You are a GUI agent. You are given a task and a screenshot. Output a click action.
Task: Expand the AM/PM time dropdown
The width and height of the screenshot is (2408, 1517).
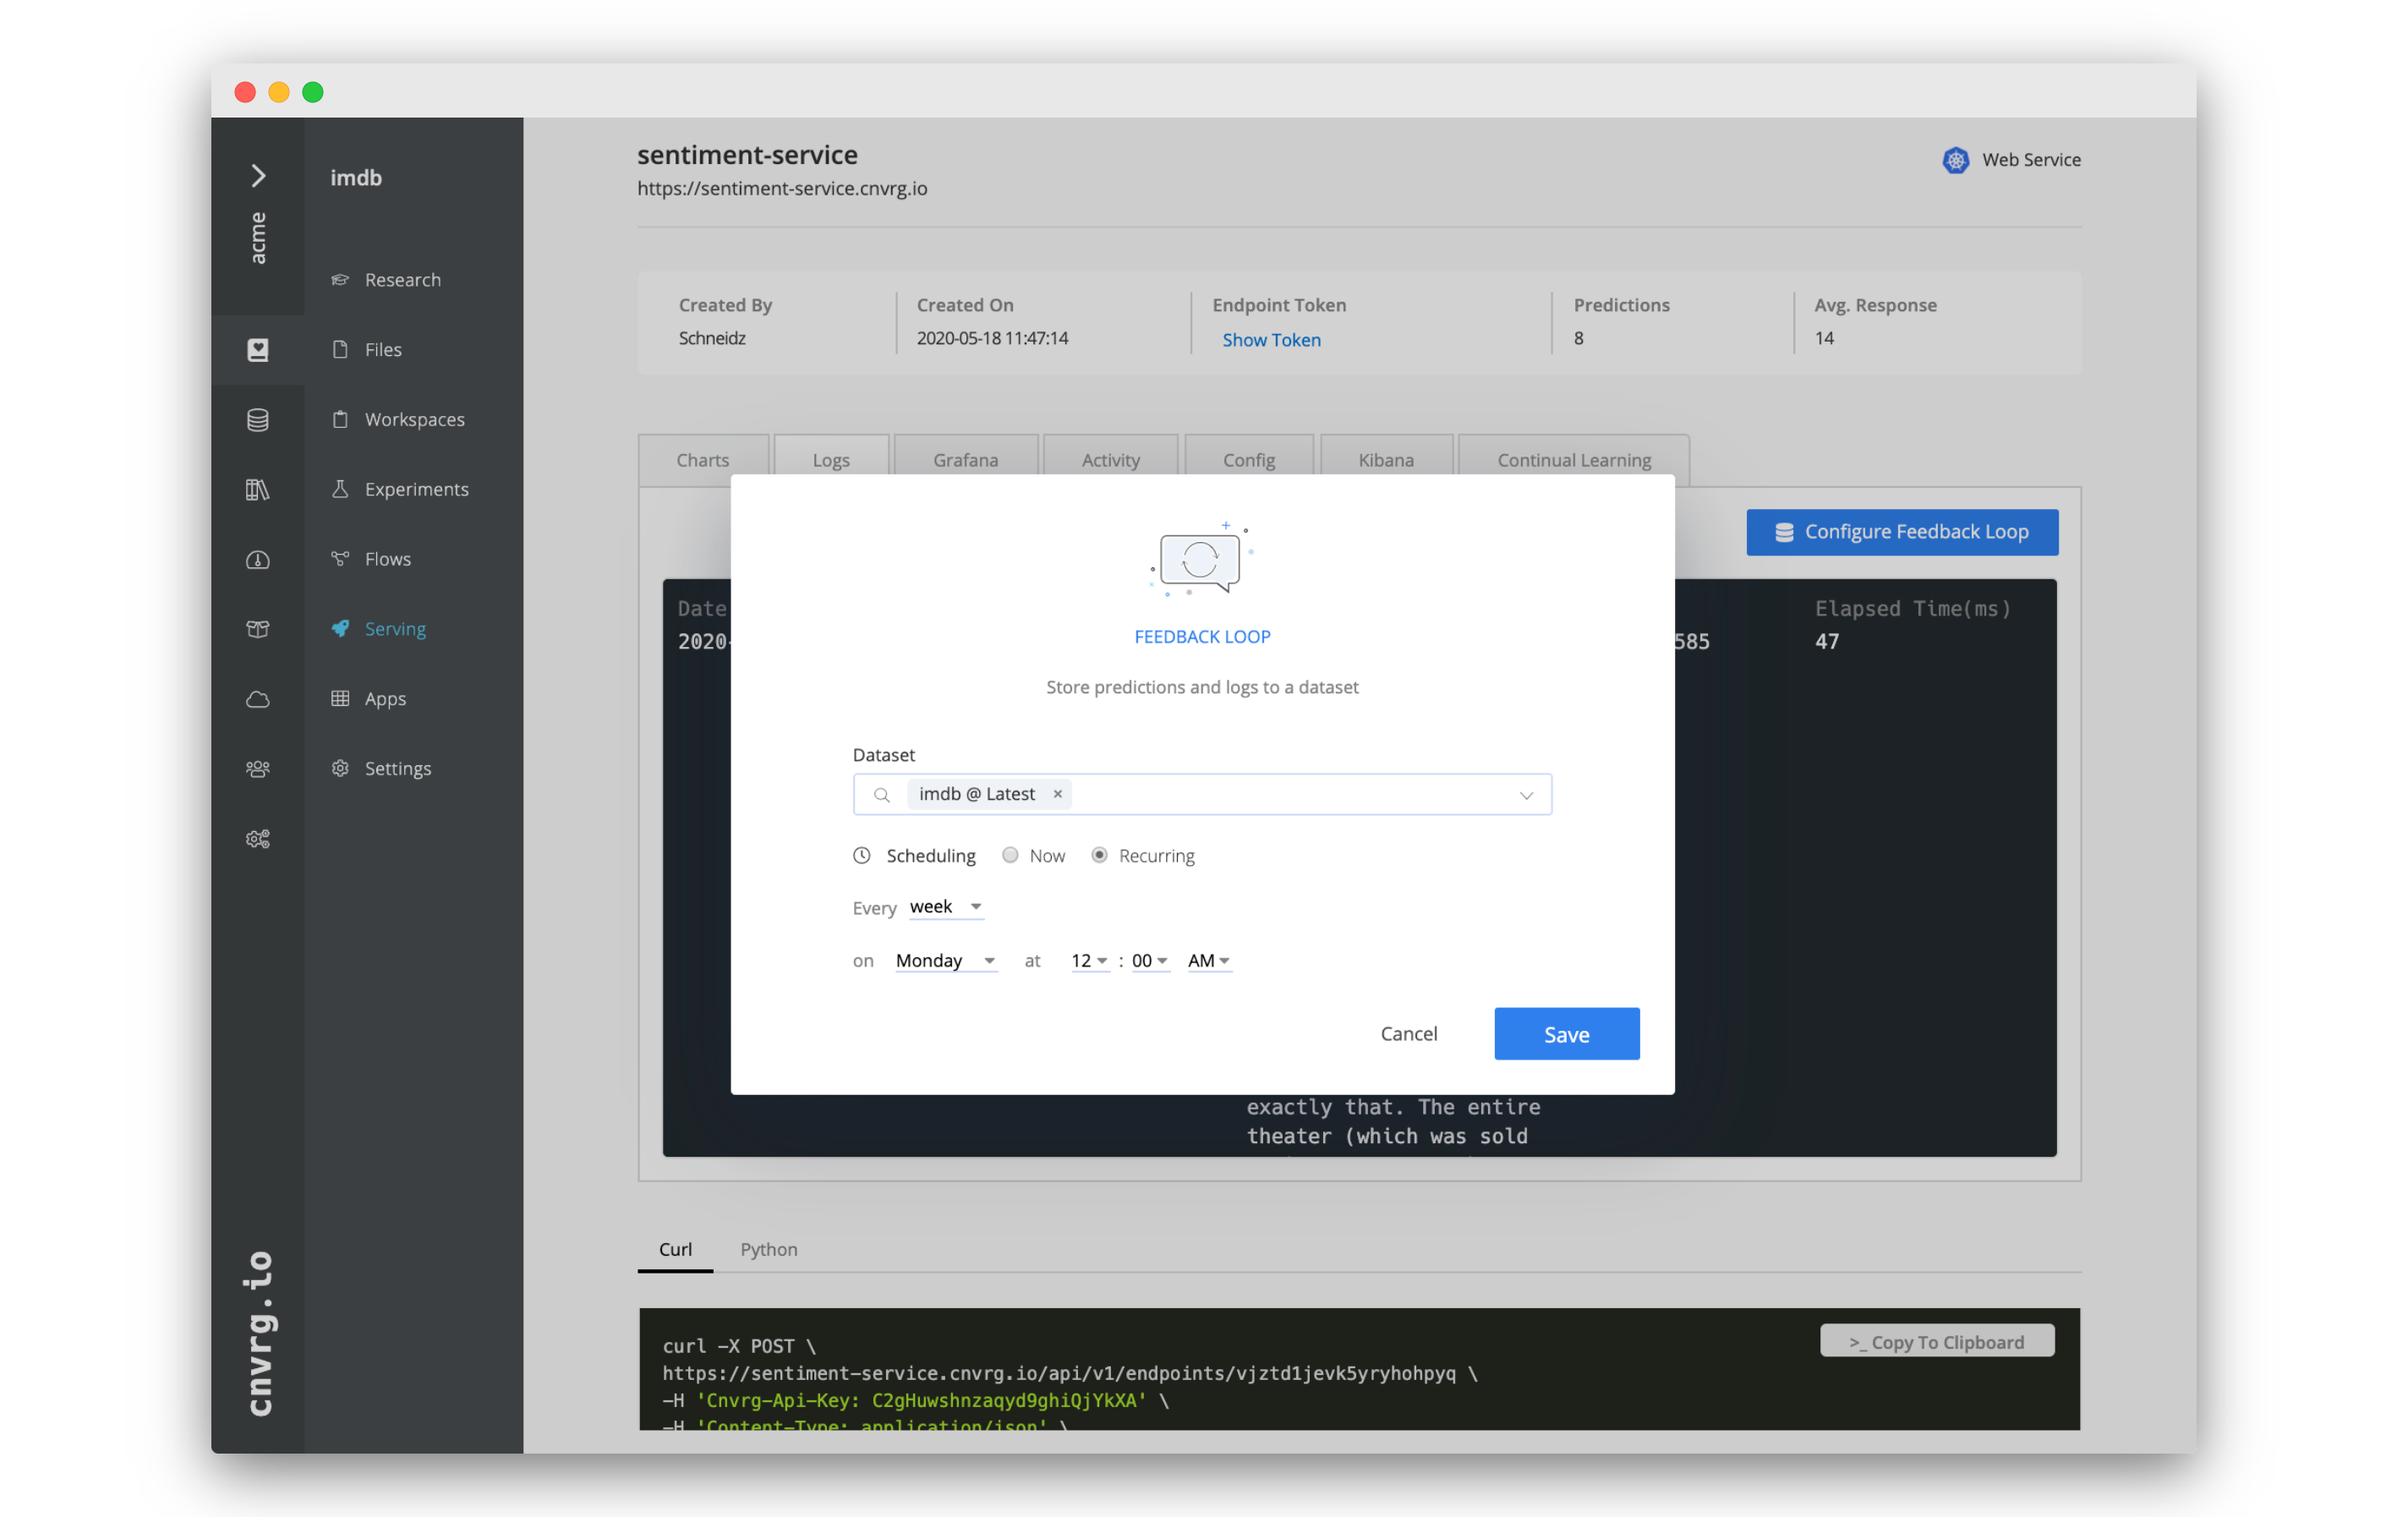[x=1207, y=960]
